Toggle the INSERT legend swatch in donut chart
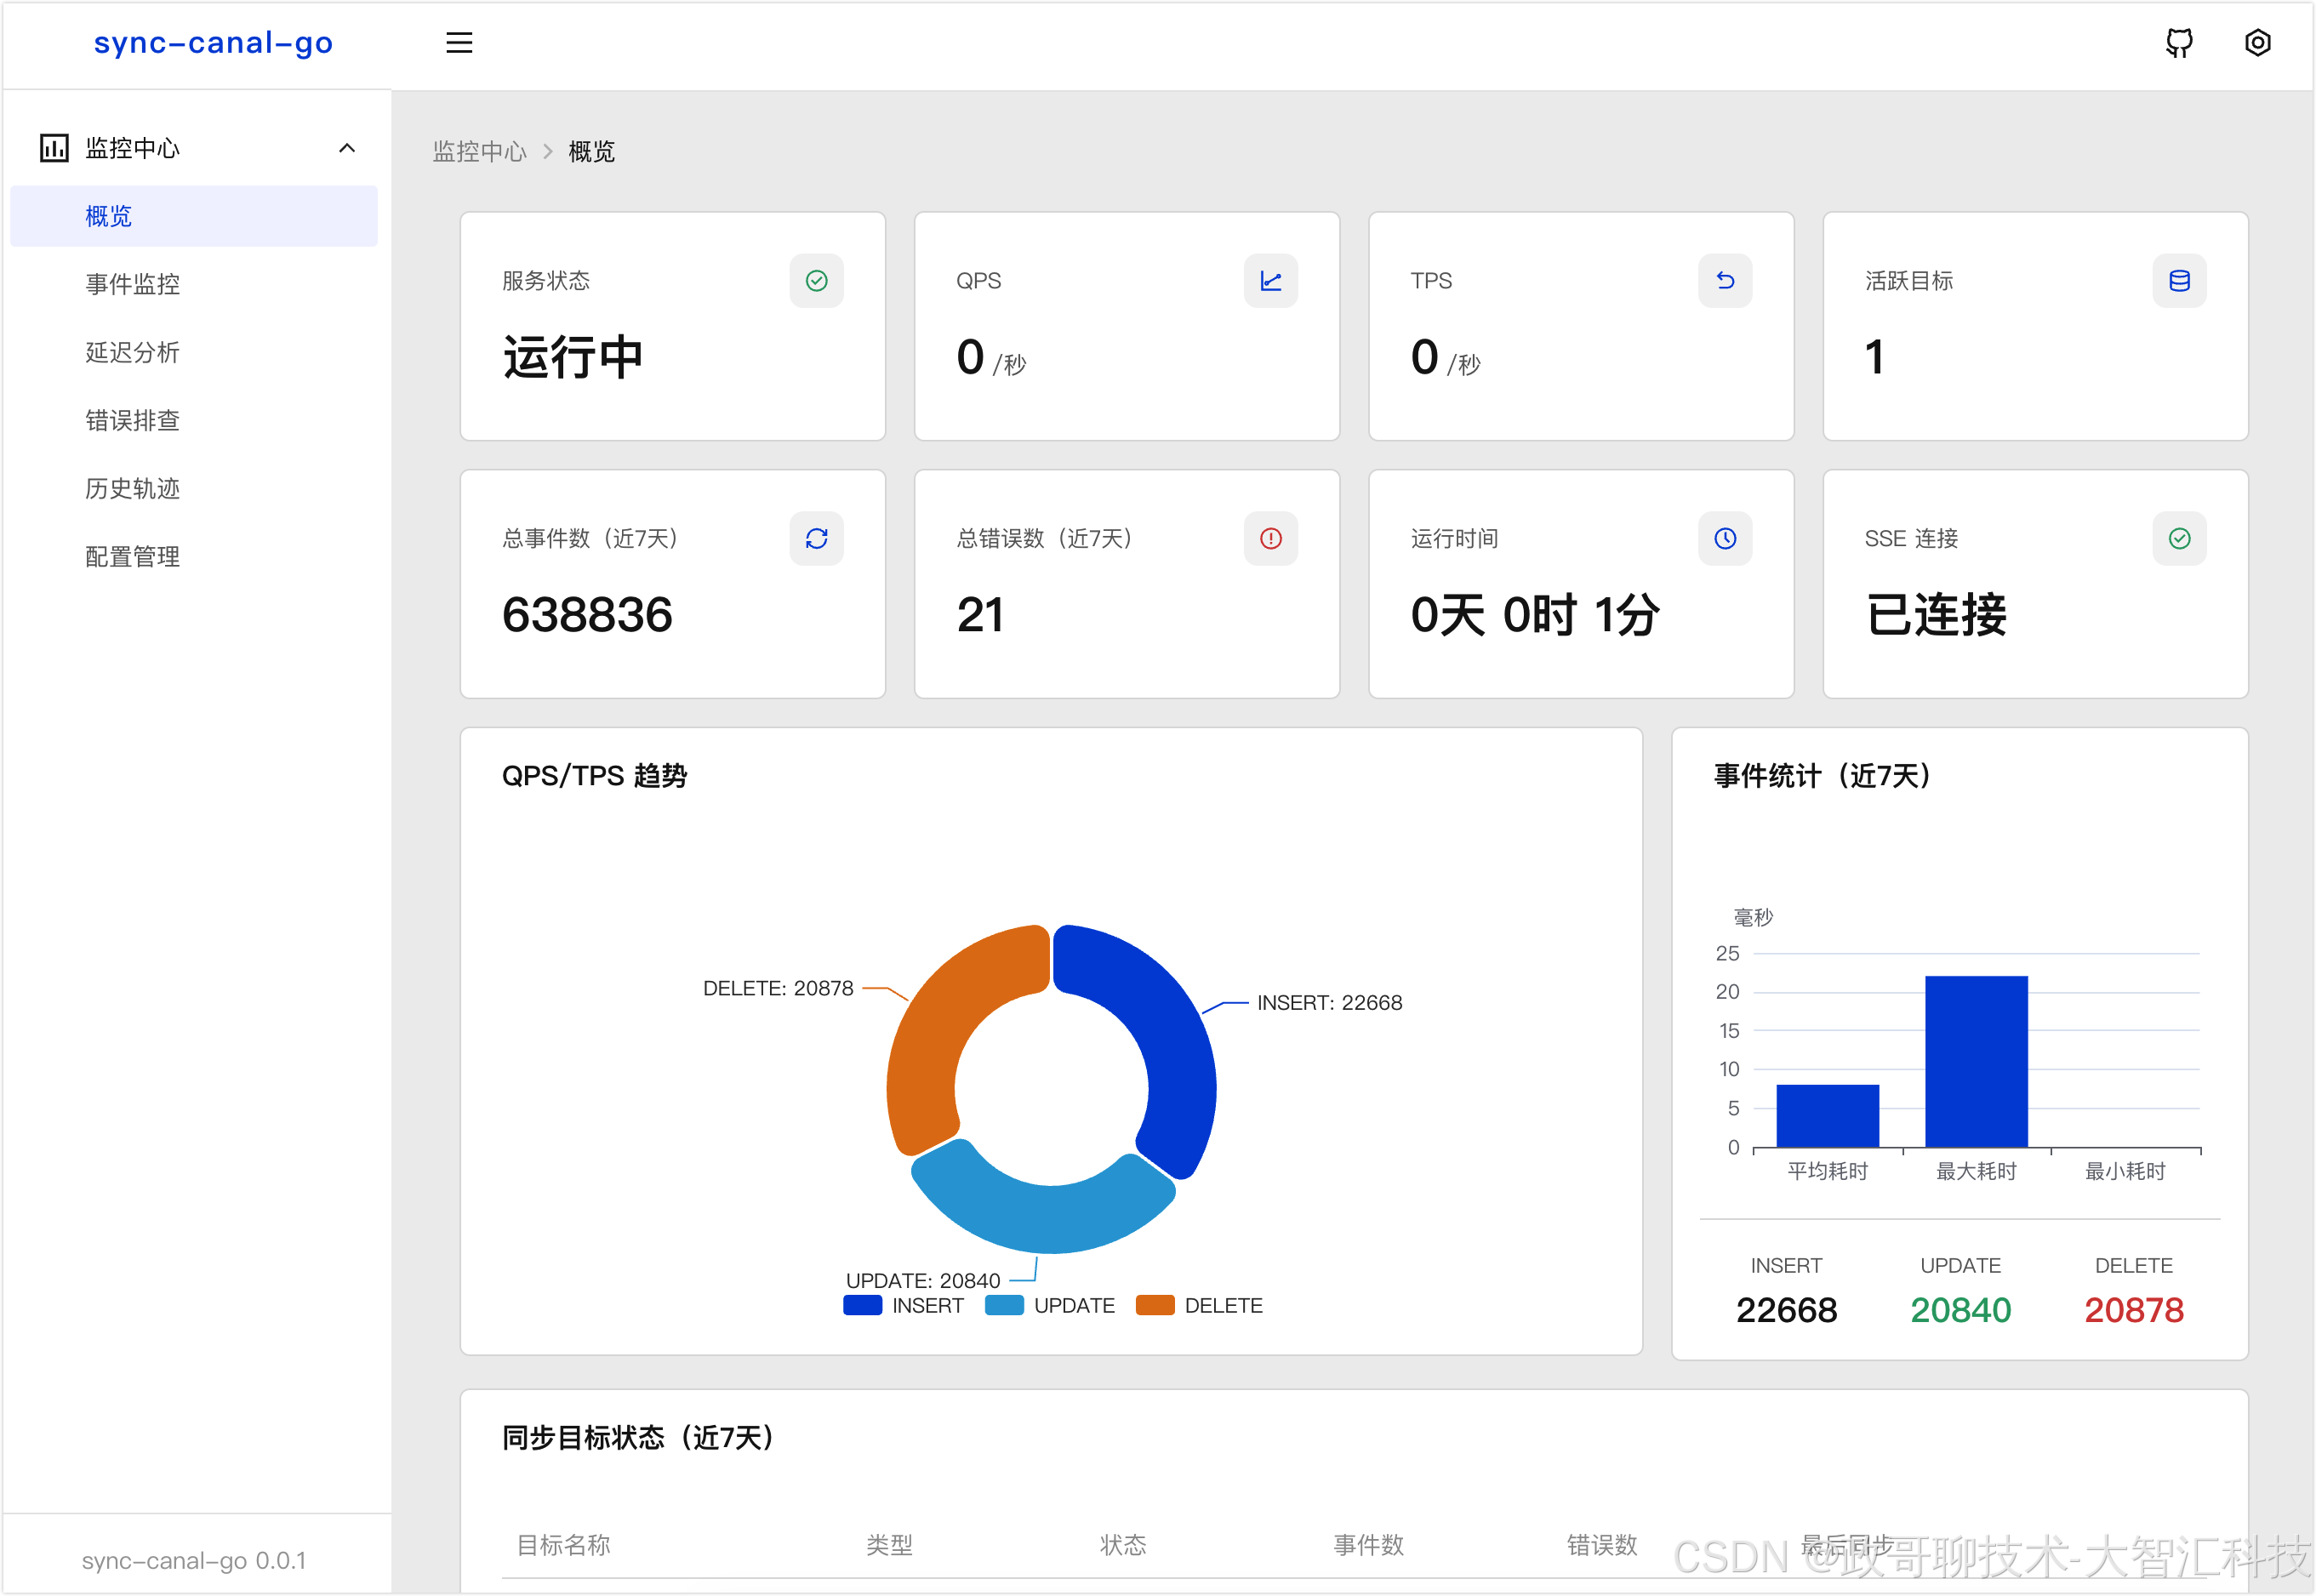 click(x=862, y=1305)
